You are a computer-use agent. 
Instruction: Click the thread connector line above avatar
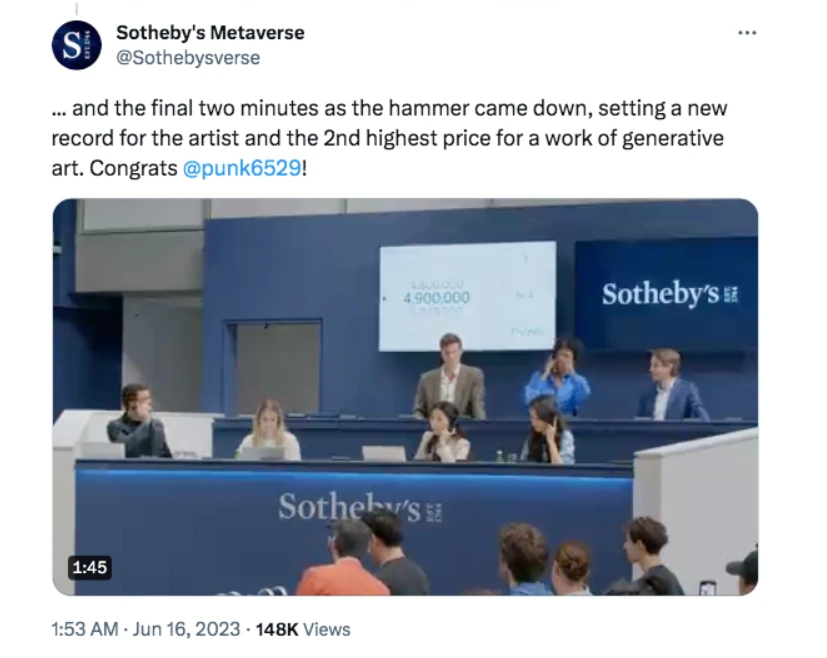[76, 9]
